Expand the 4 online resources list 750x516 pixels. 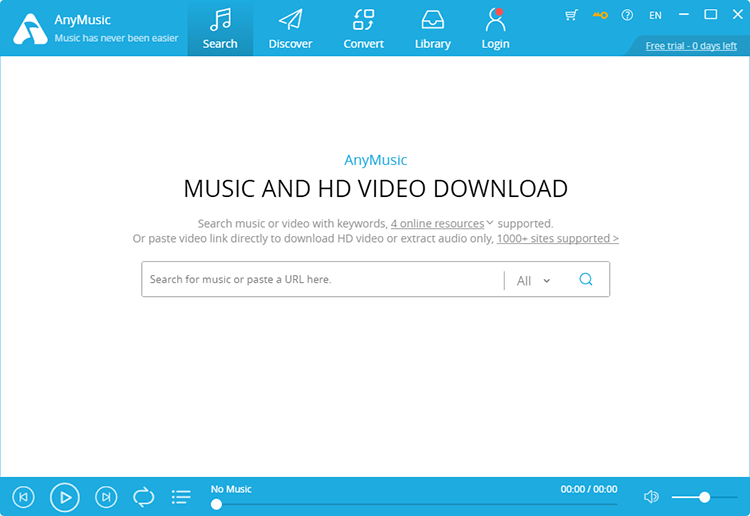point(441,223)
